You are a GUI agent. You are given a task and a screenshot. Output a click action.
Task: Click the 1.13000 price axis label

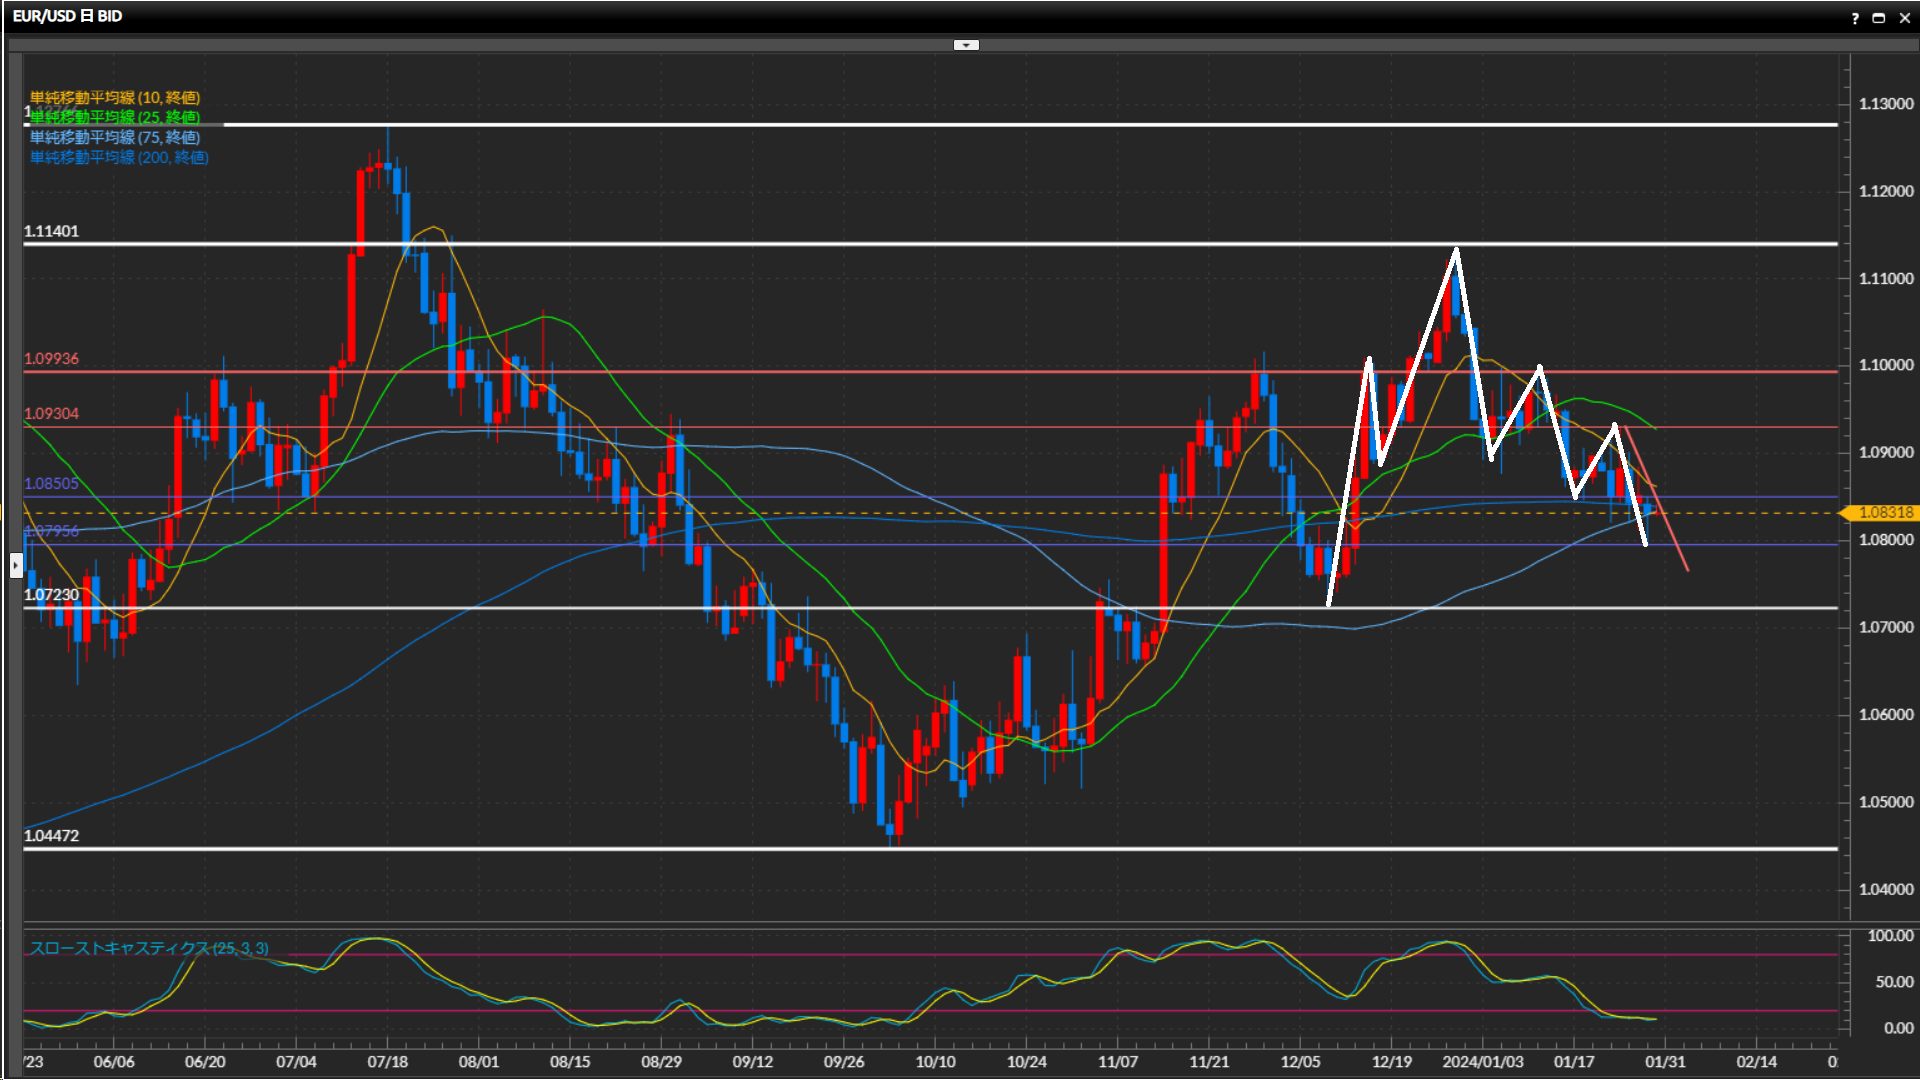coord(1885,104)
